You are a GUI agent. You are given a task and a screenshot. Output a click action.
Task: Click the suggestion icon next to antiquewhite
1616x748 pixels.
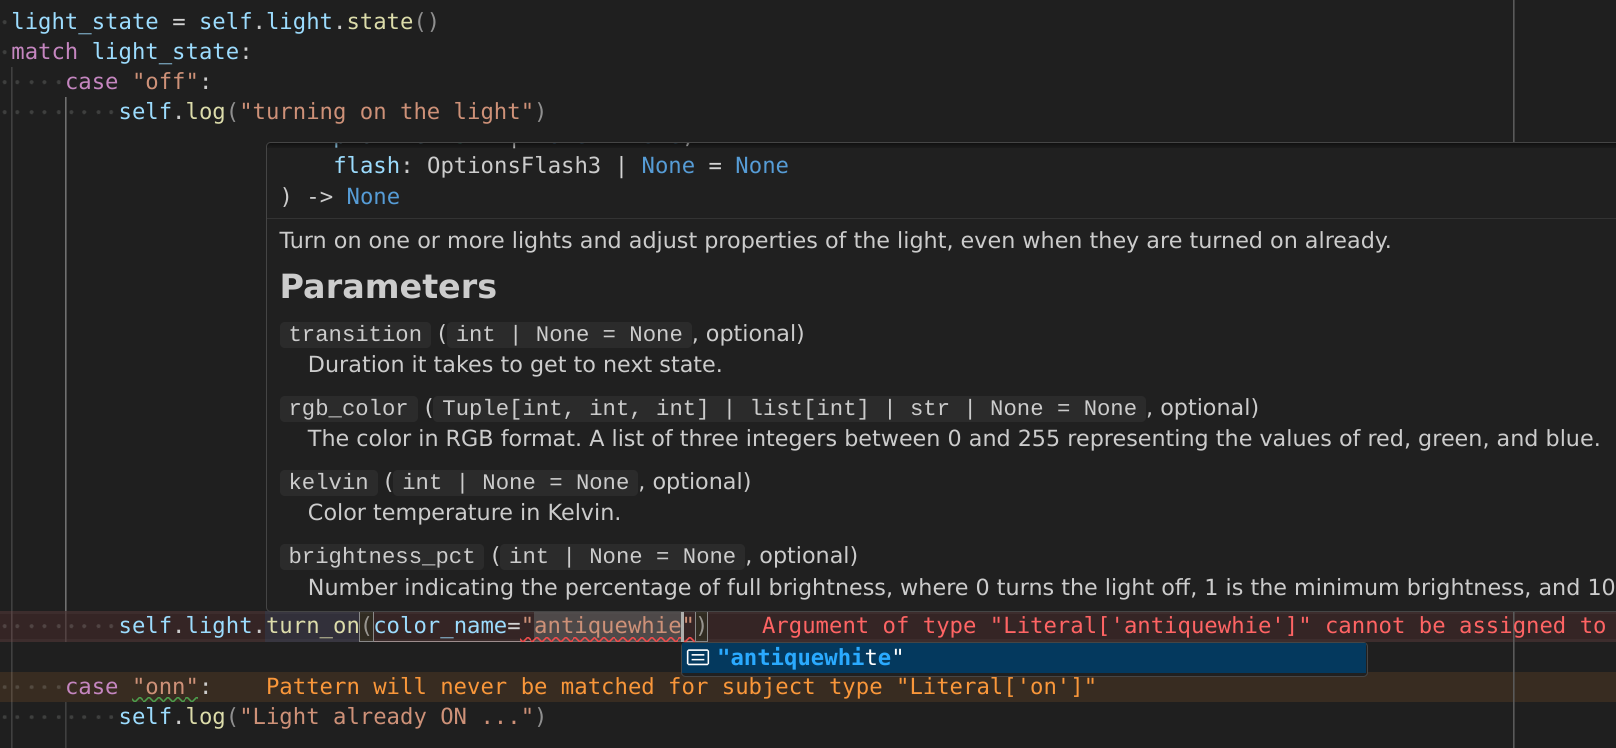(698, 658)
